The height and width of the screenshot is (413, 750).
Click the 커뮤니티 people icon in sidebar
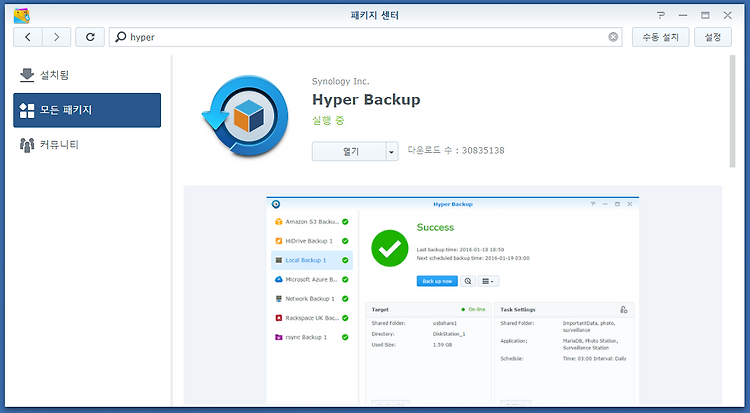point(27,145)
